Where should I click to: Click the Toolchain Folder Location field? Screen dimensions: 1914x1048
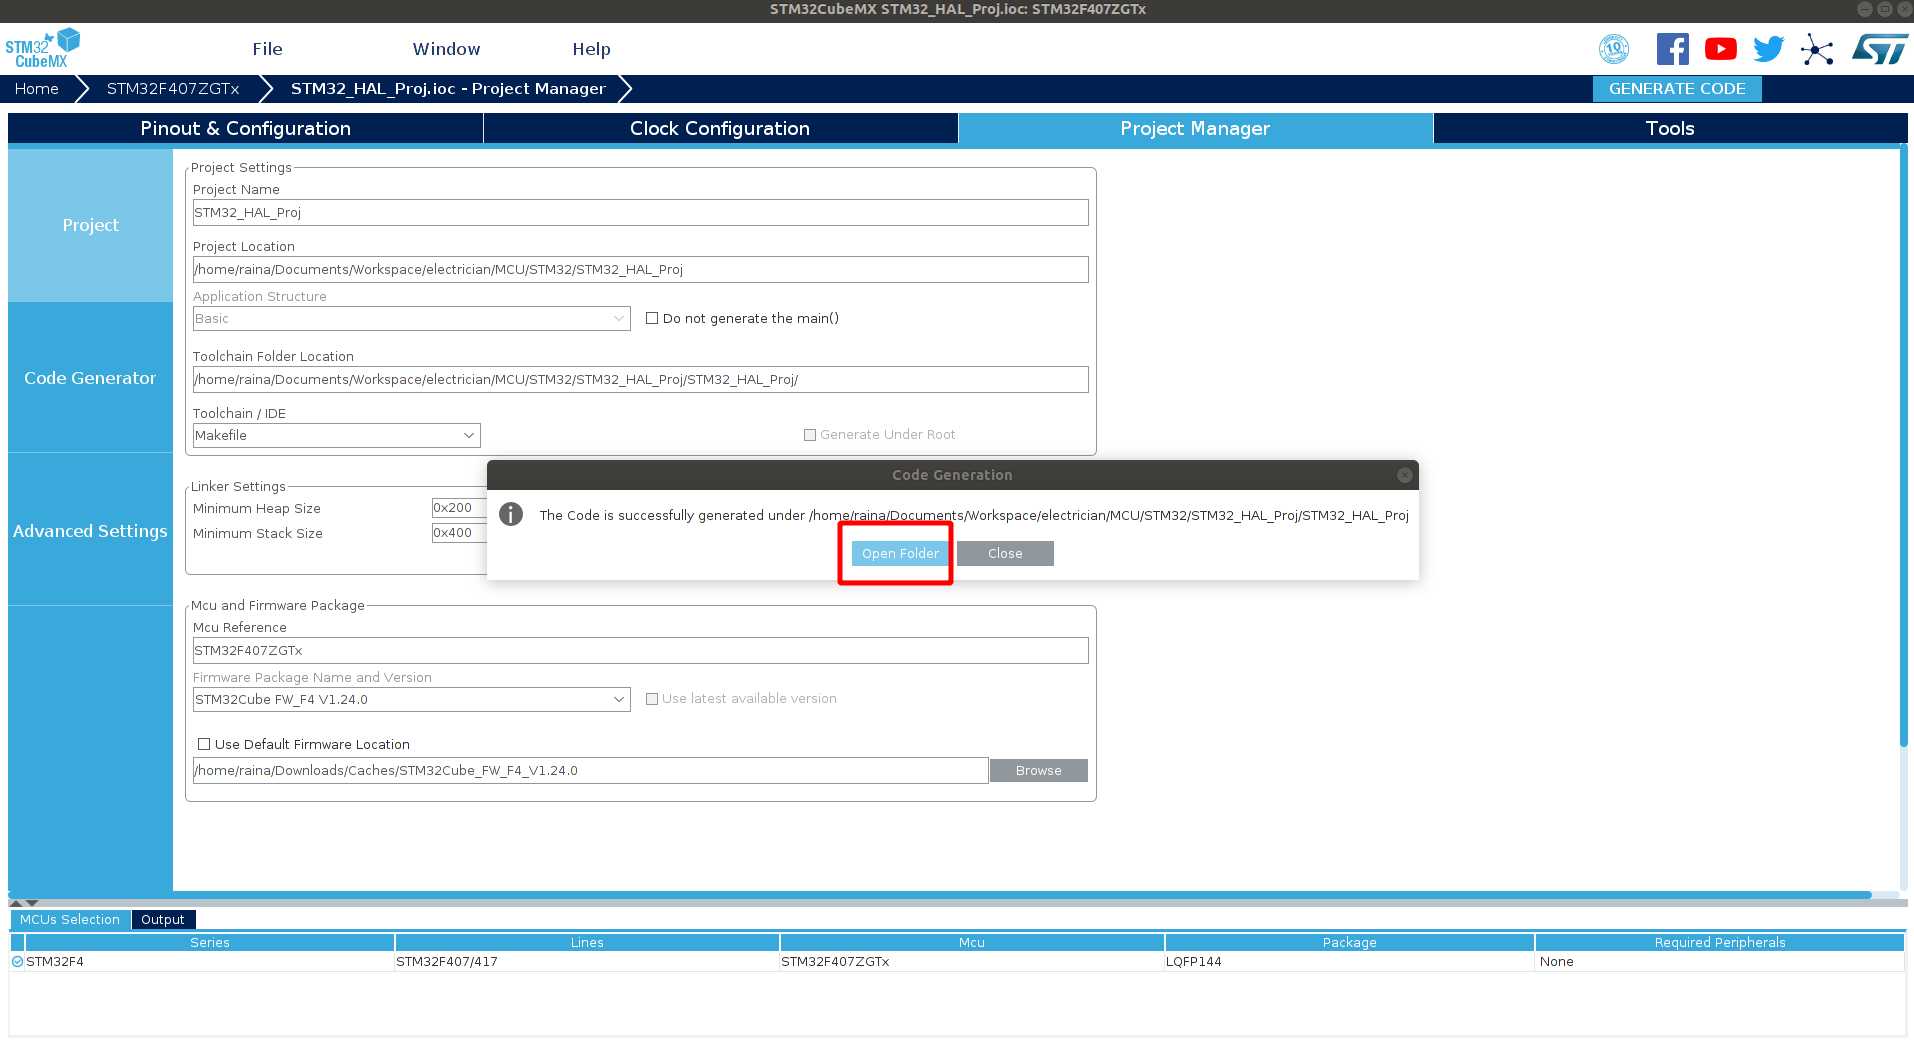tap(640, 379)
